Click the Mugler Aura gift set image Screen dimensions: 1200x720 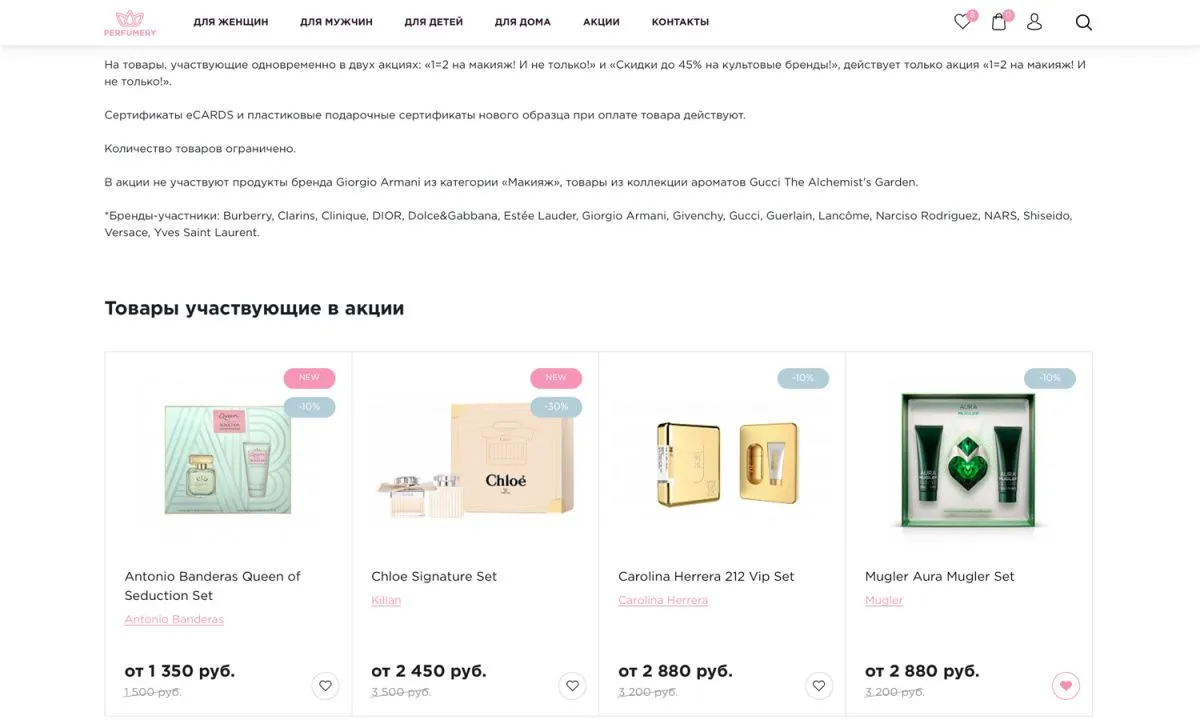tap(968, 460)
